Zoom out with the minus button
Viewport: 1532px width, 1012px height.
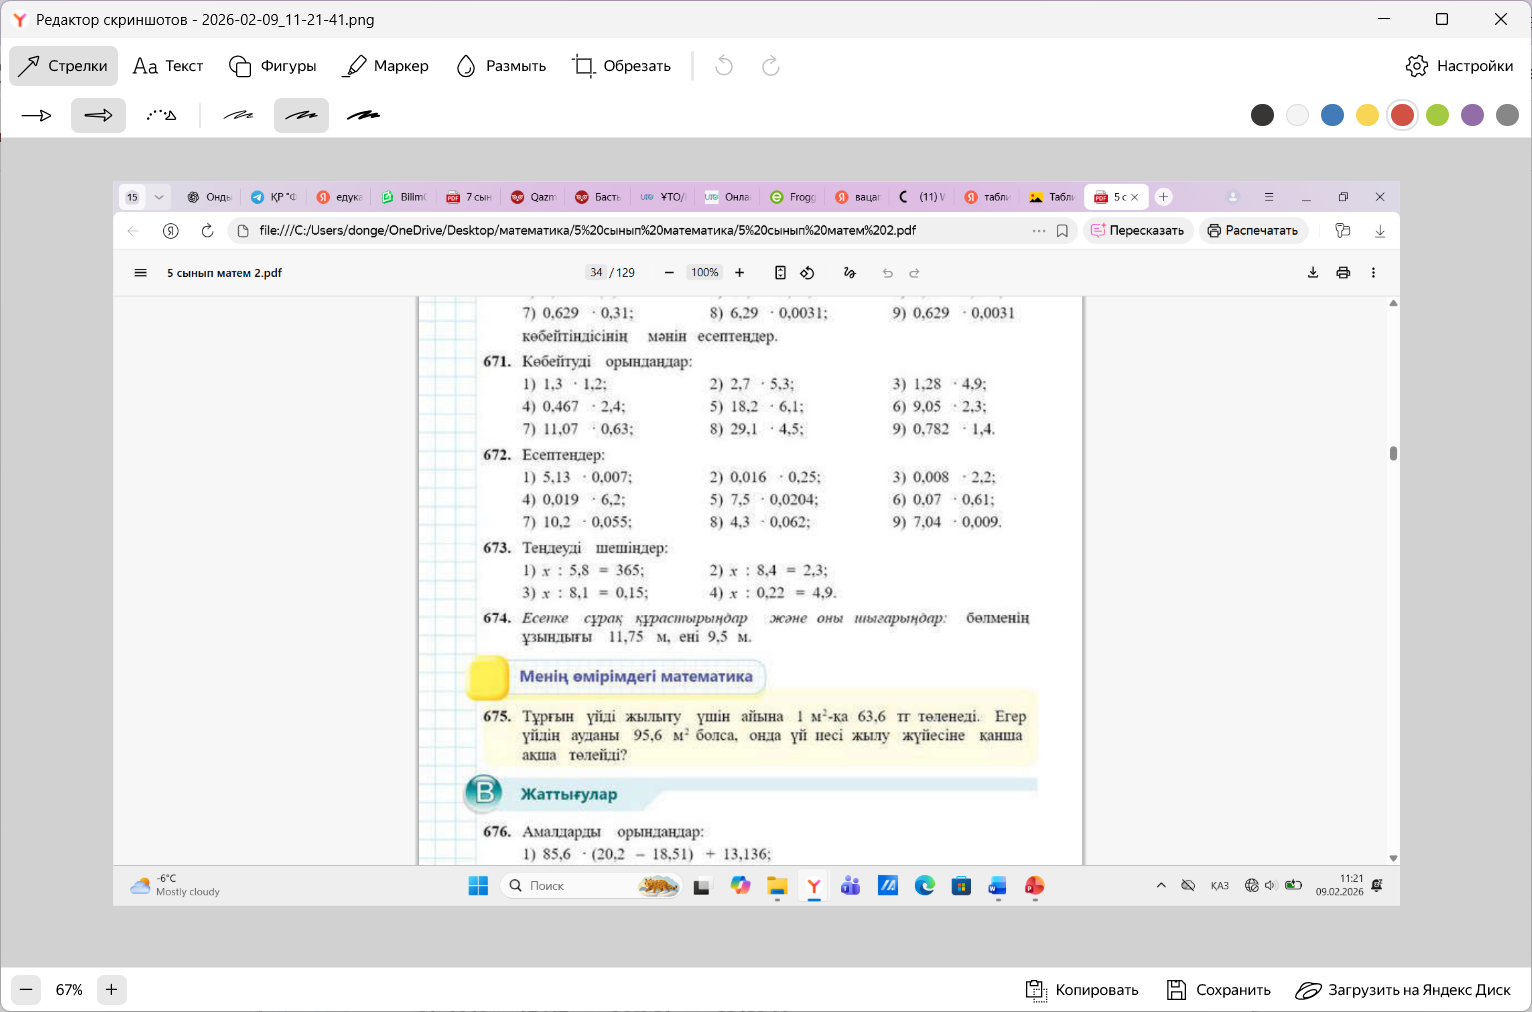[26, 990]
